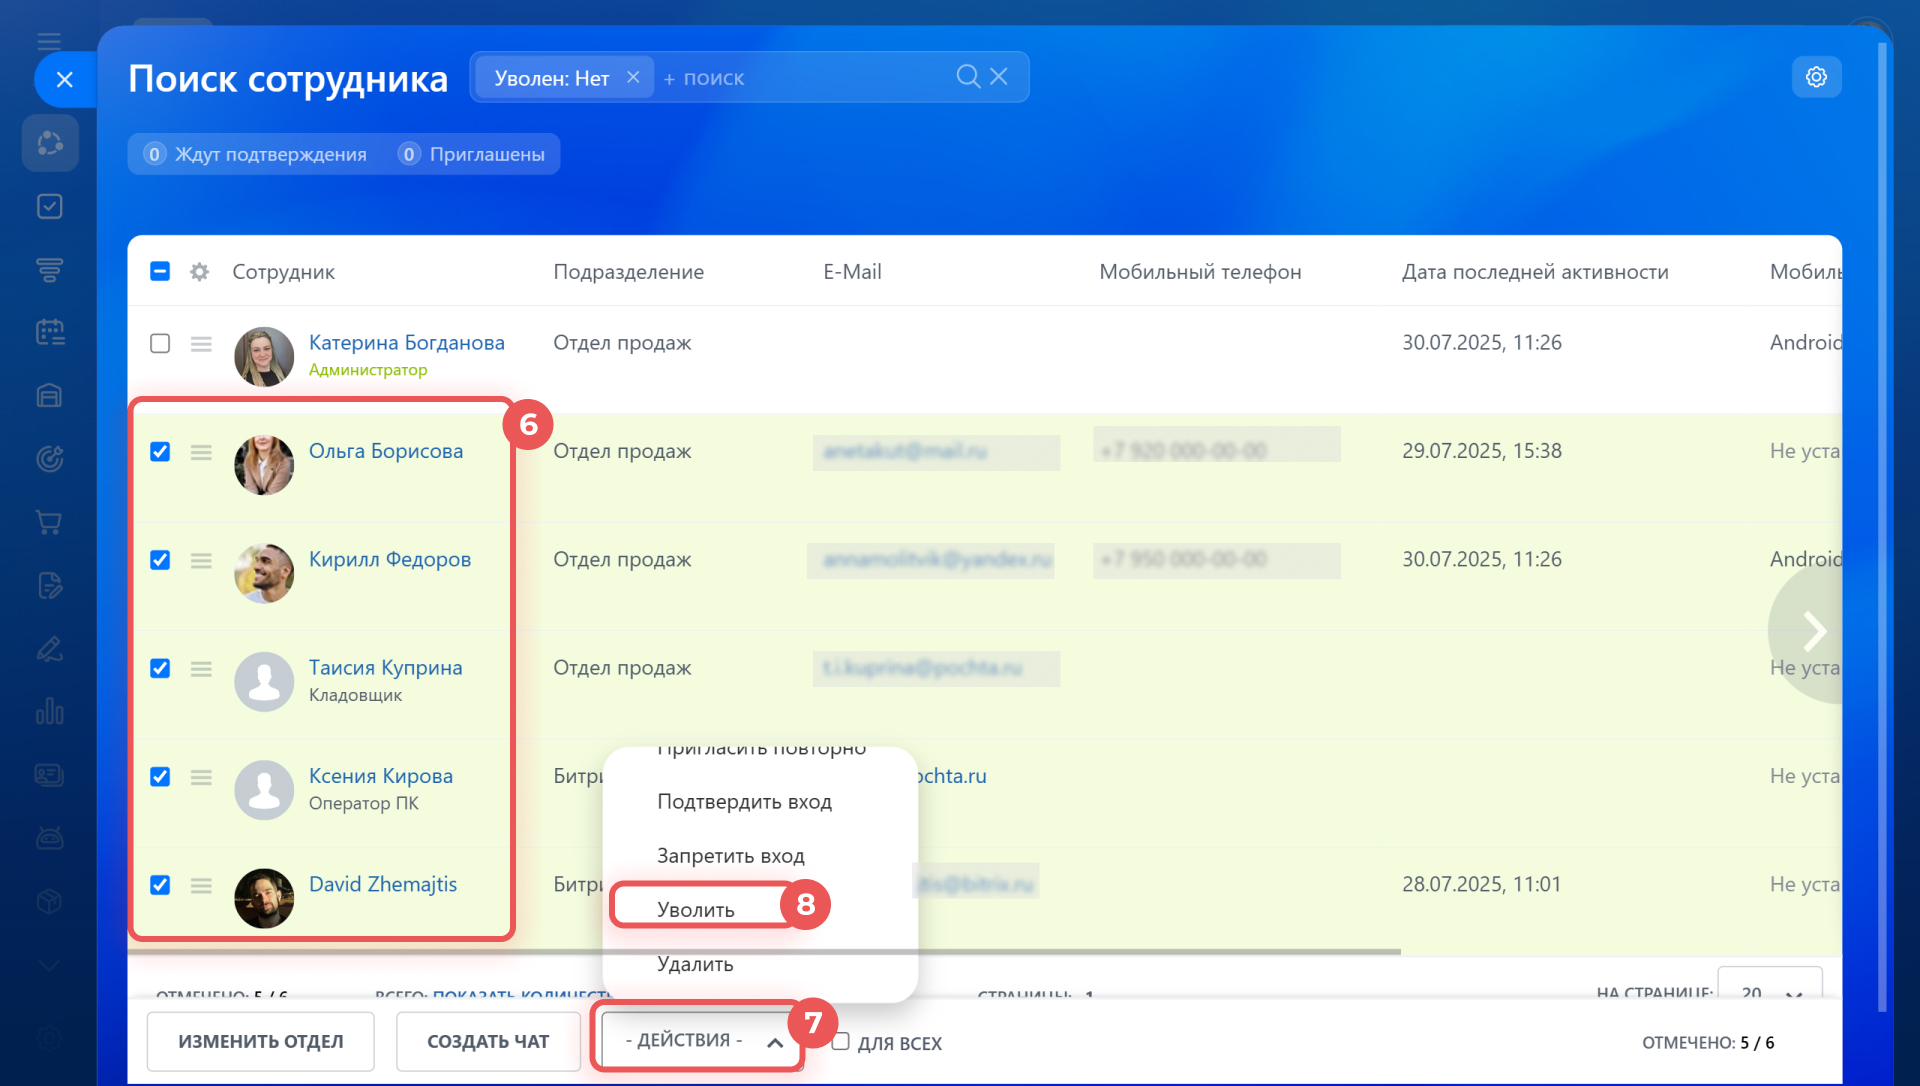Uncheck the box for Таисия Куприна

point(160,668)
